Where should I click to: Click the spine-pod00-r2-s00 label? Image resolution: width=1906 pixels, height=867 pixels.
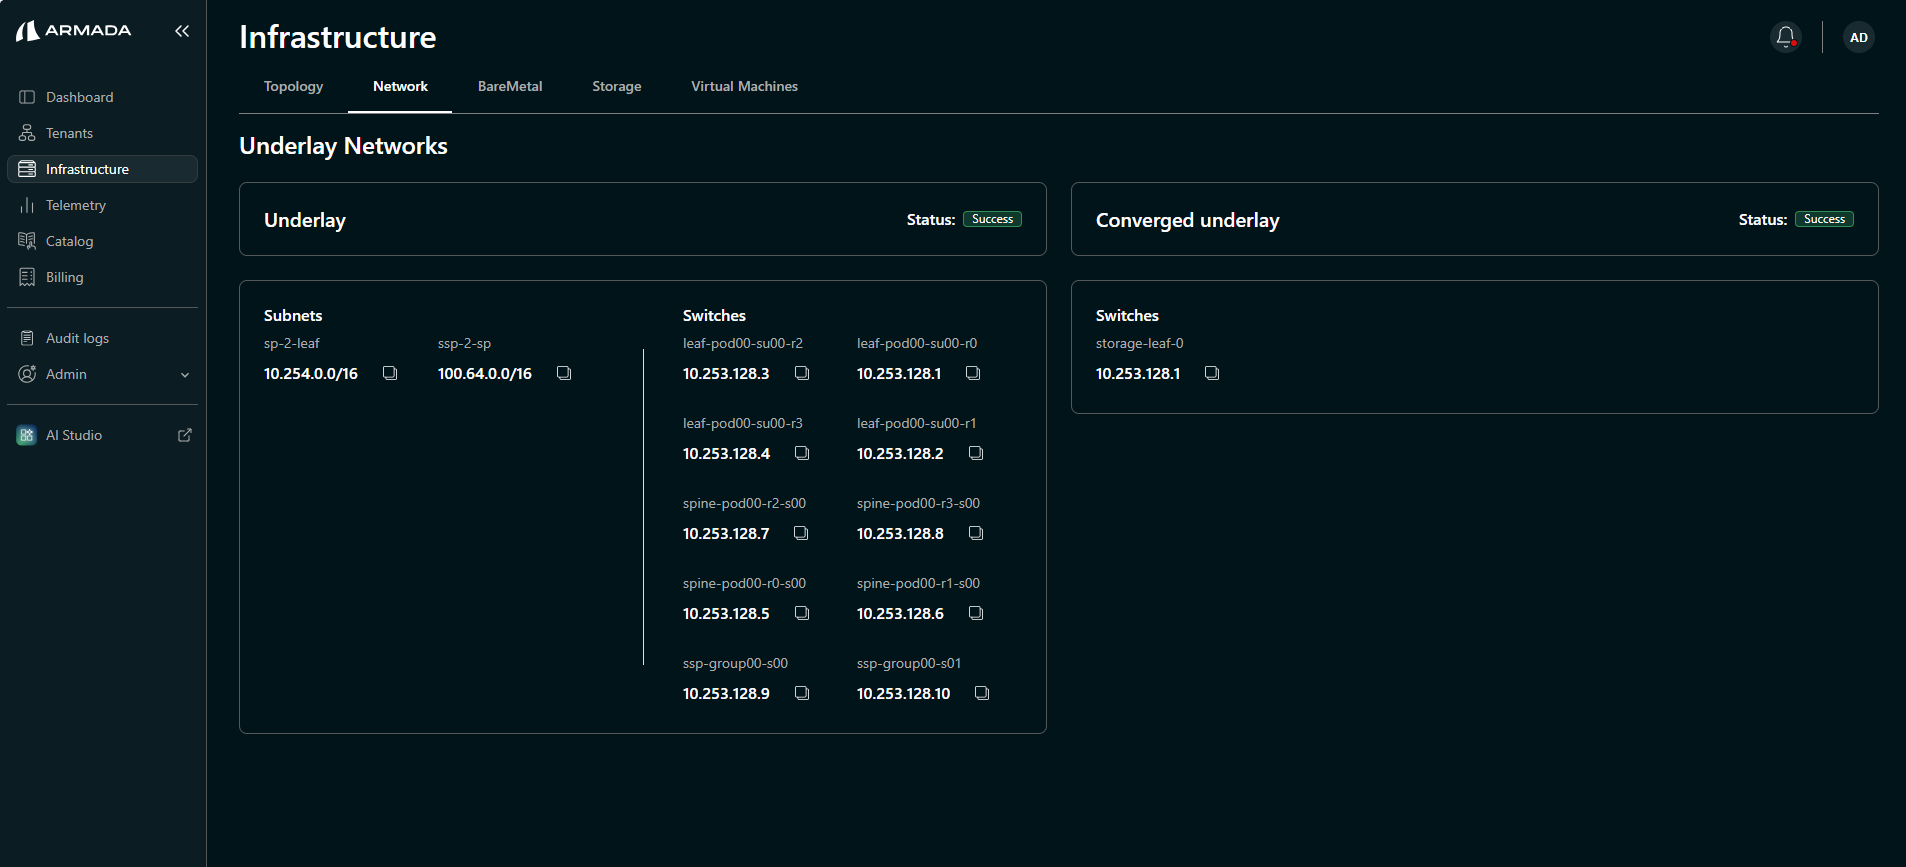[x=744, y=503]
